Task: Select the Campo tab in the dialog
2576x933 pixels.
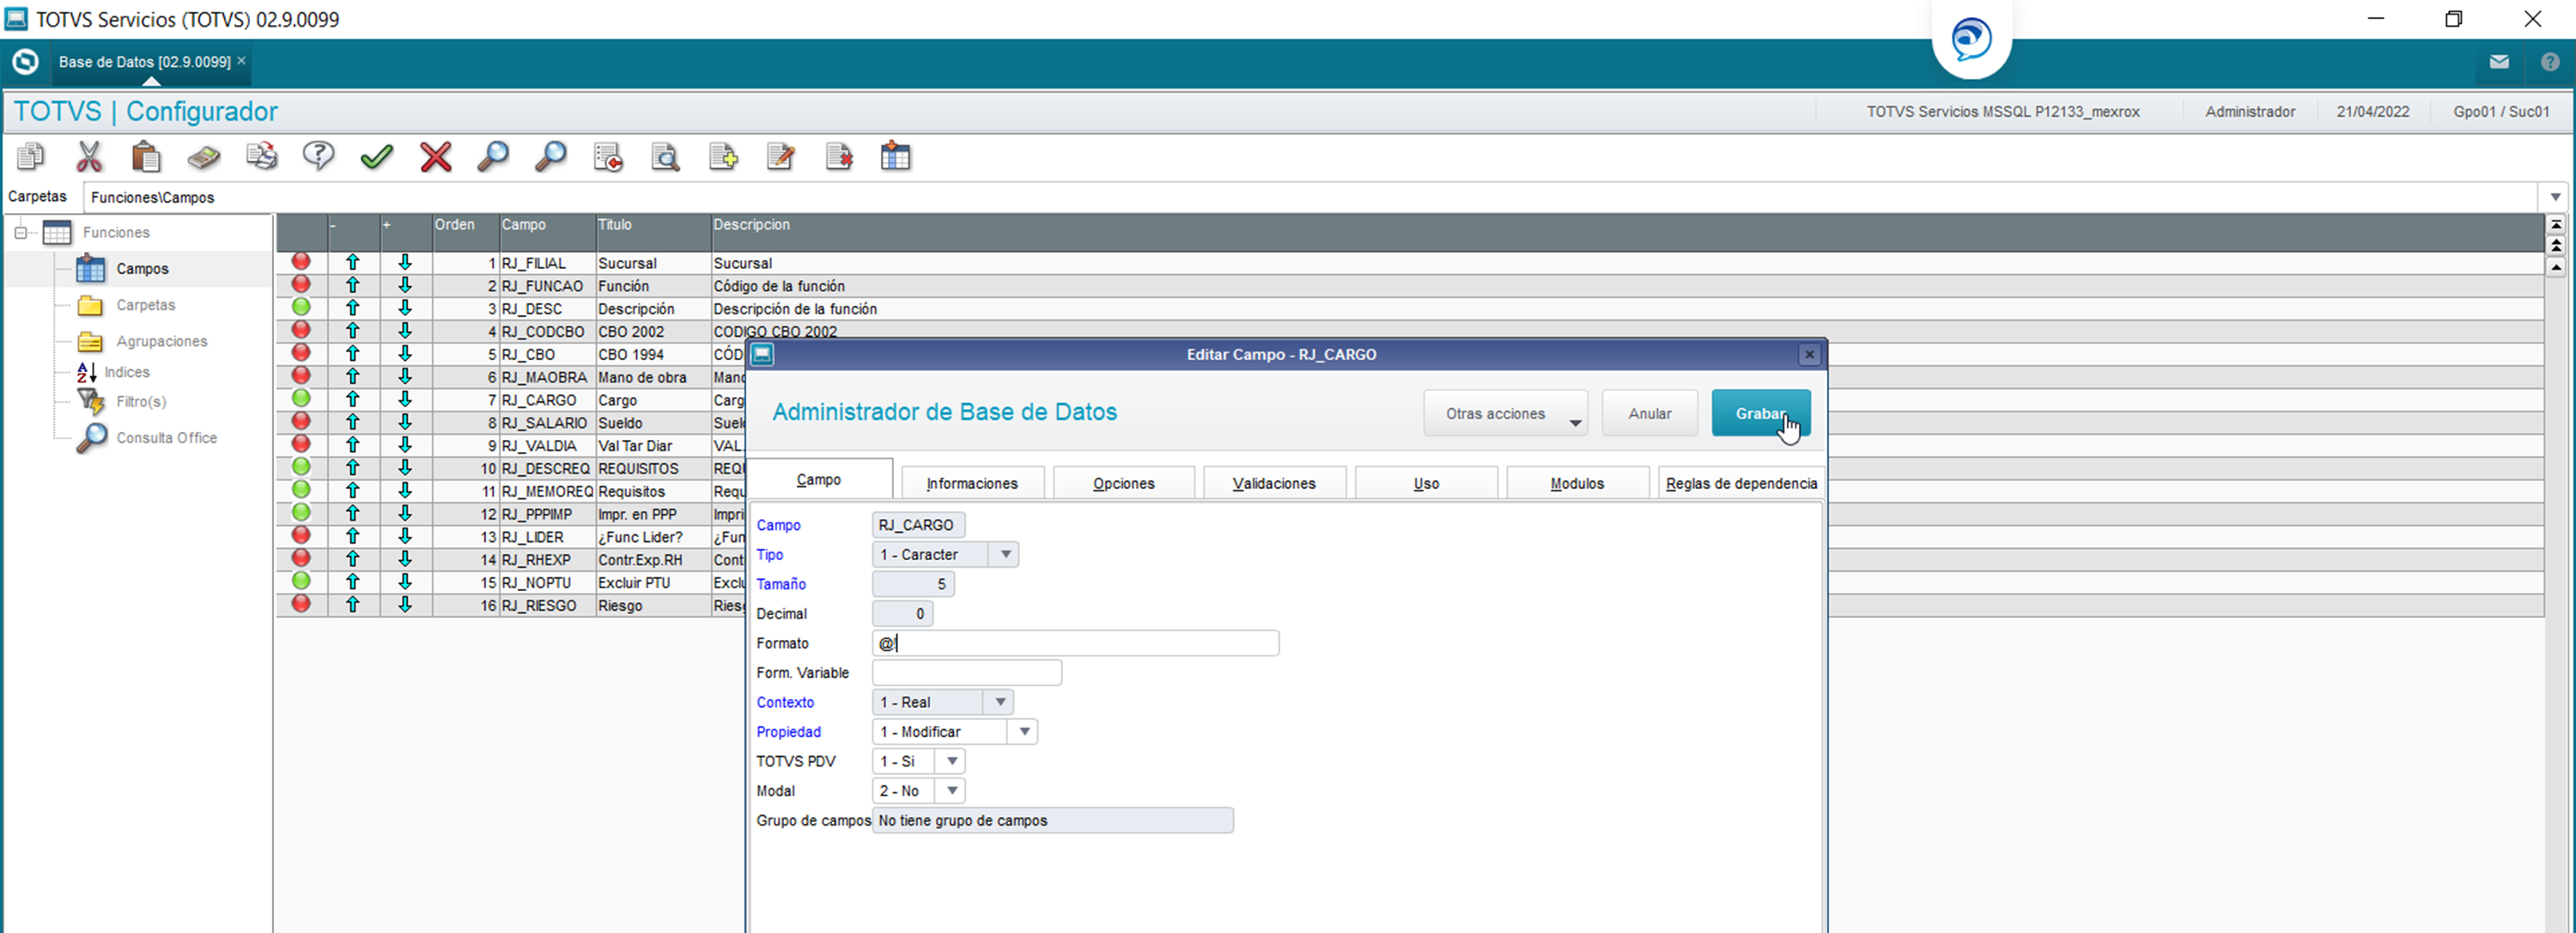Action: (819, 480)
